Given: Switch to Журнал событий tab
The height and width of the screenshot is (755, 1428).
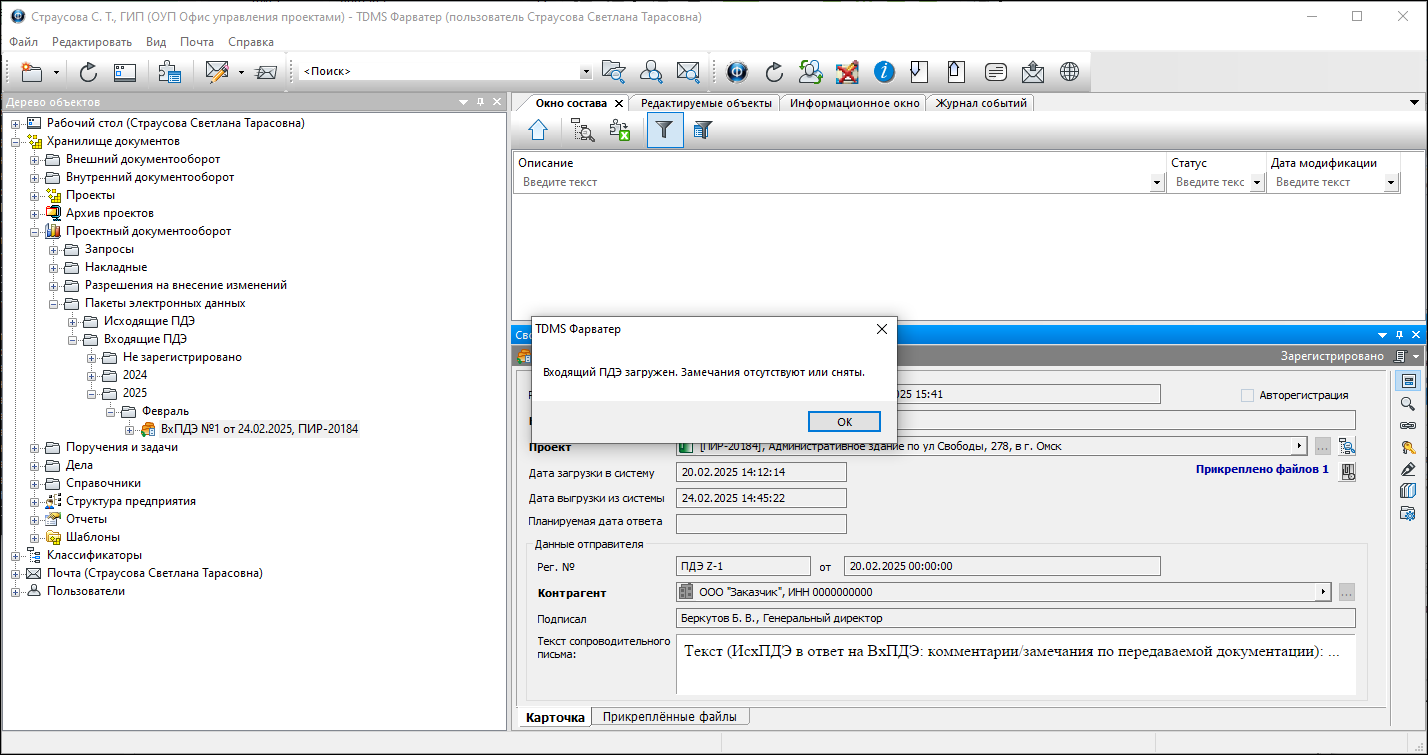Looking at the screenshot, I should [x=981, y=103].
